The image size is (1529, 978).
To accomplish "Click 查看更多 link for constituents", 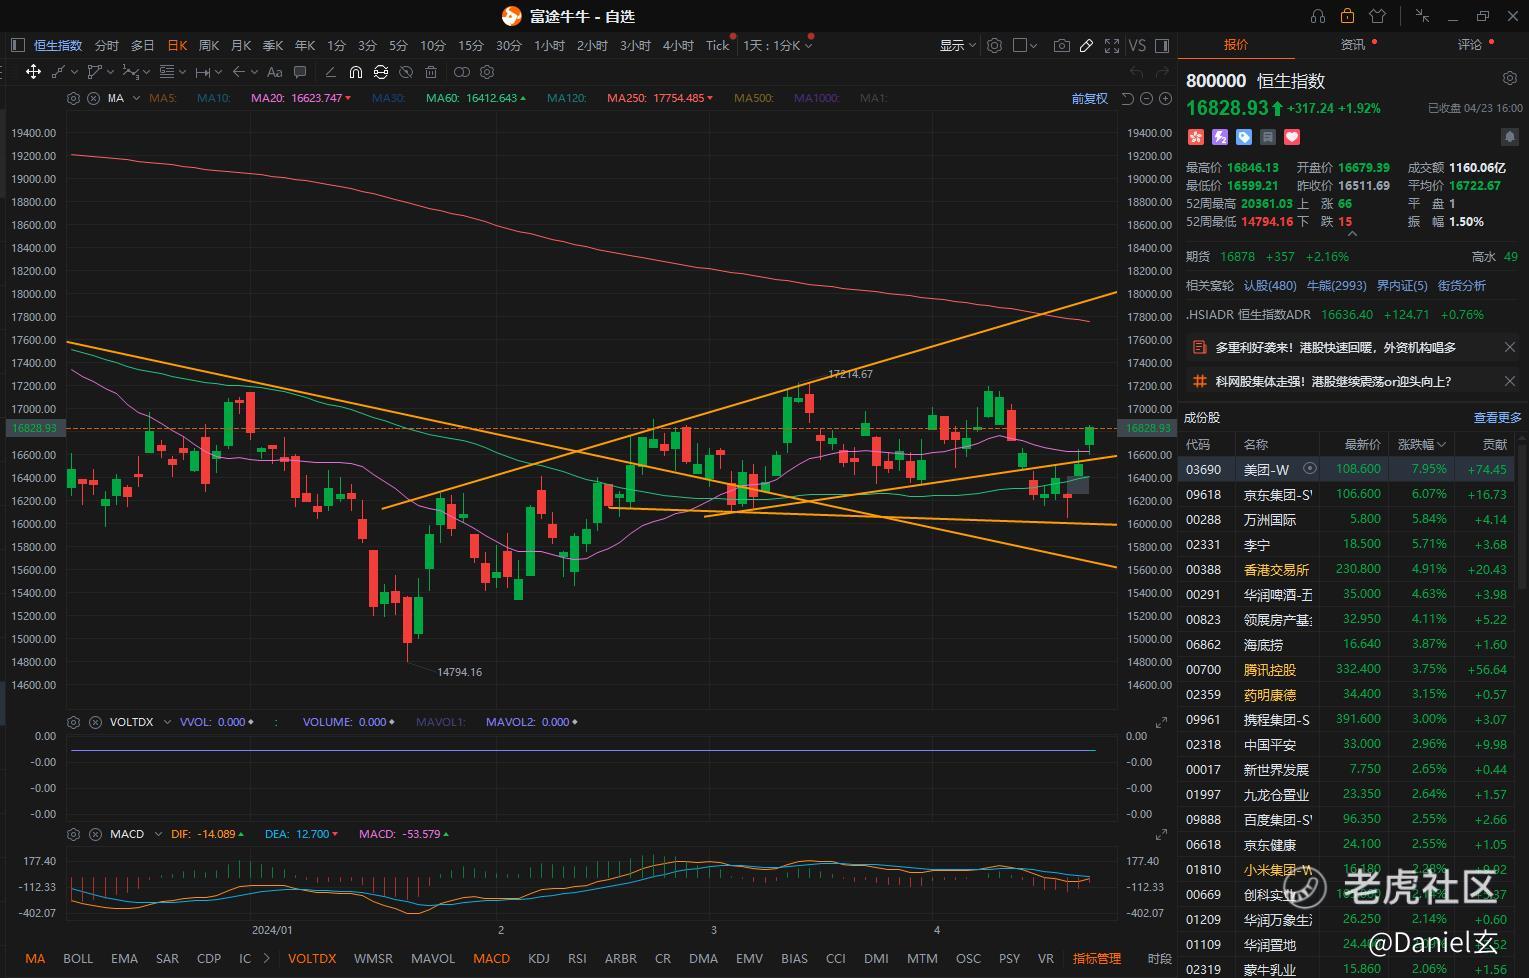I will (1497, 417).
